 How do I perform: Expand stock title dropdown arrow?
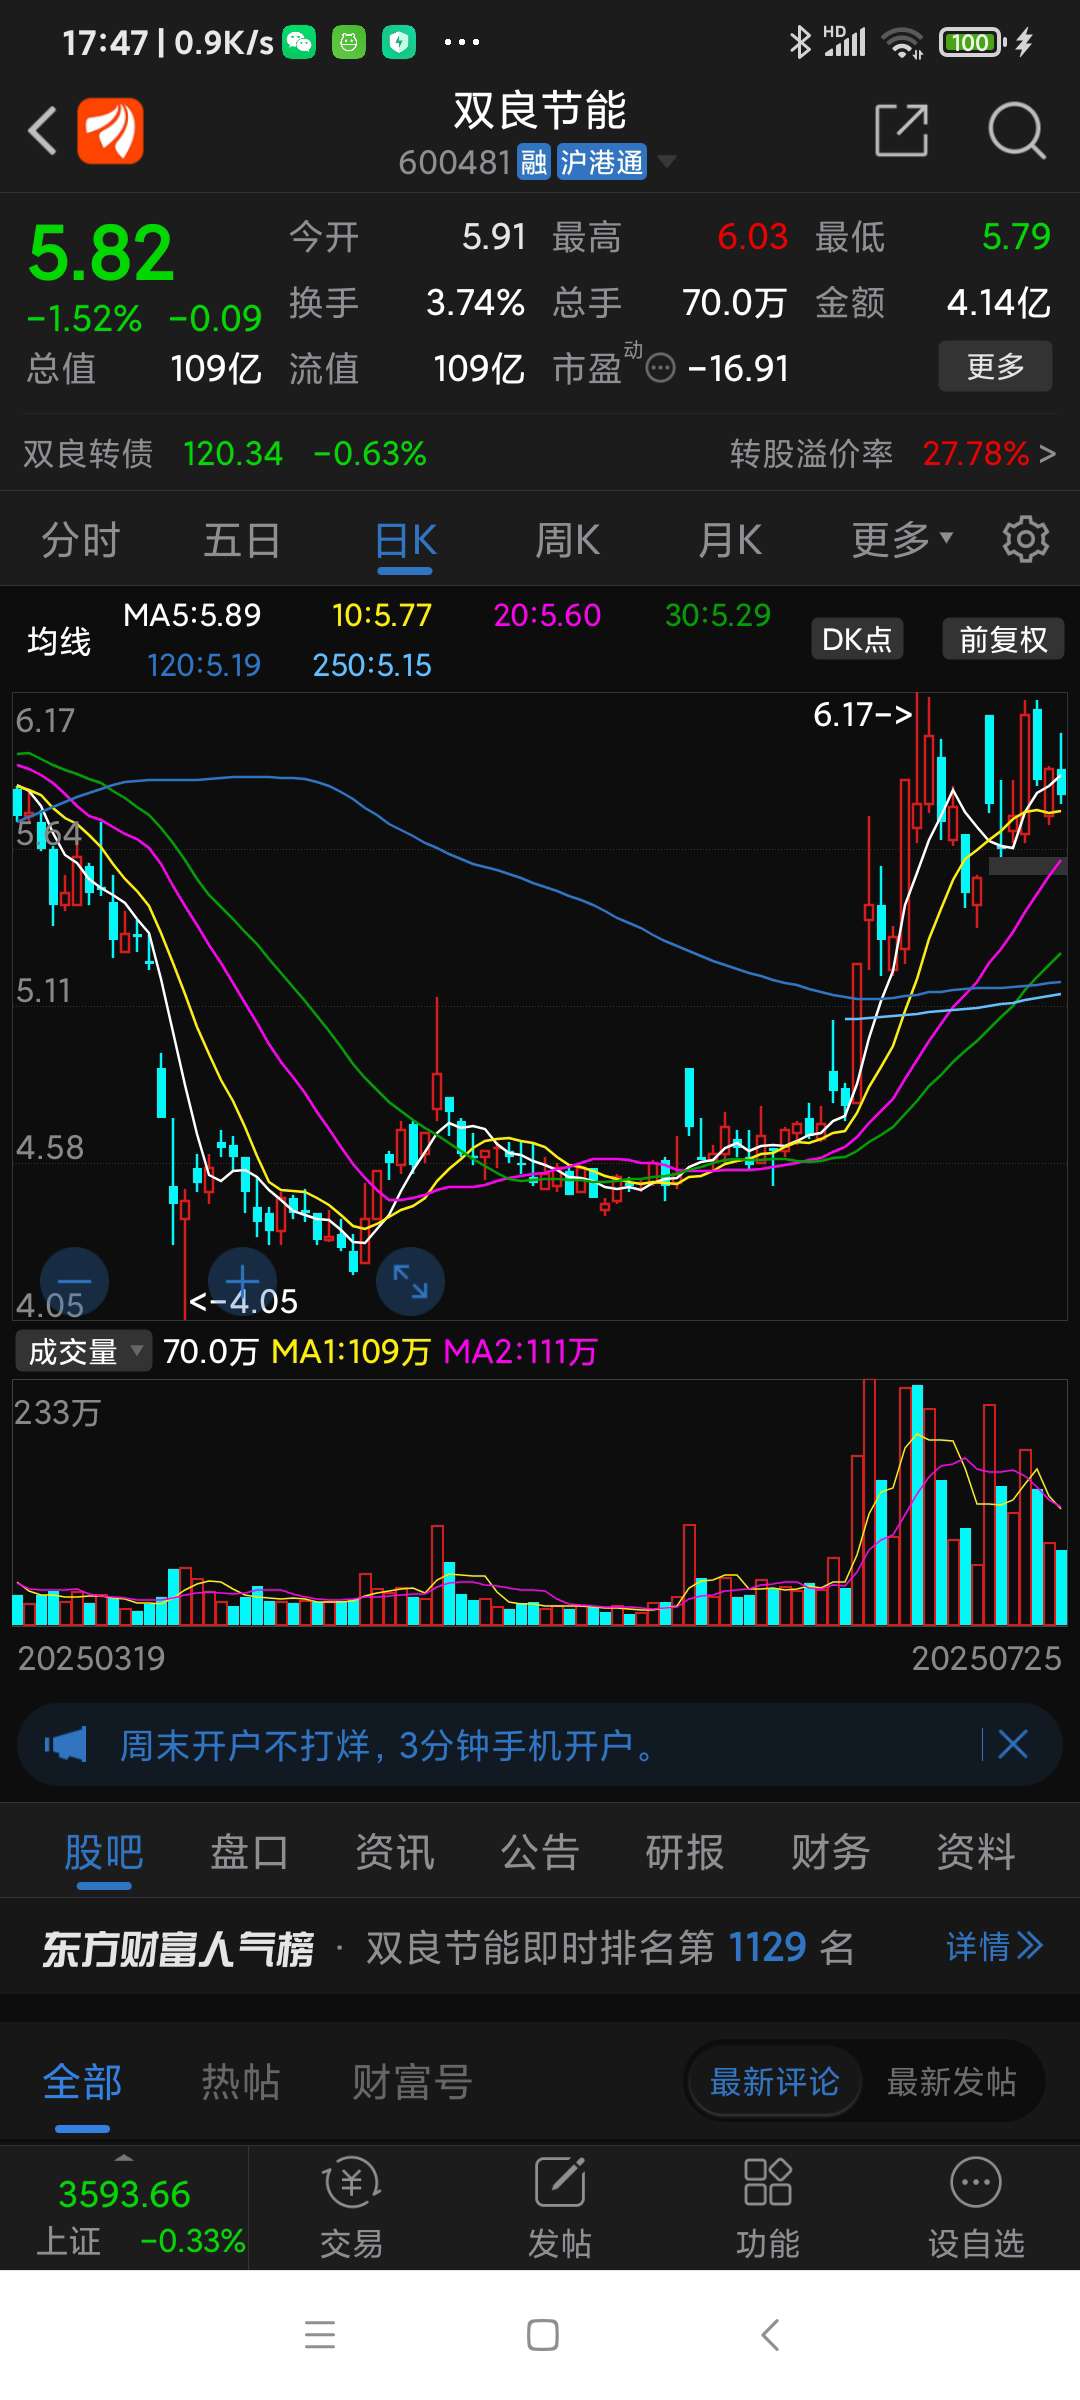coord(666,161)
